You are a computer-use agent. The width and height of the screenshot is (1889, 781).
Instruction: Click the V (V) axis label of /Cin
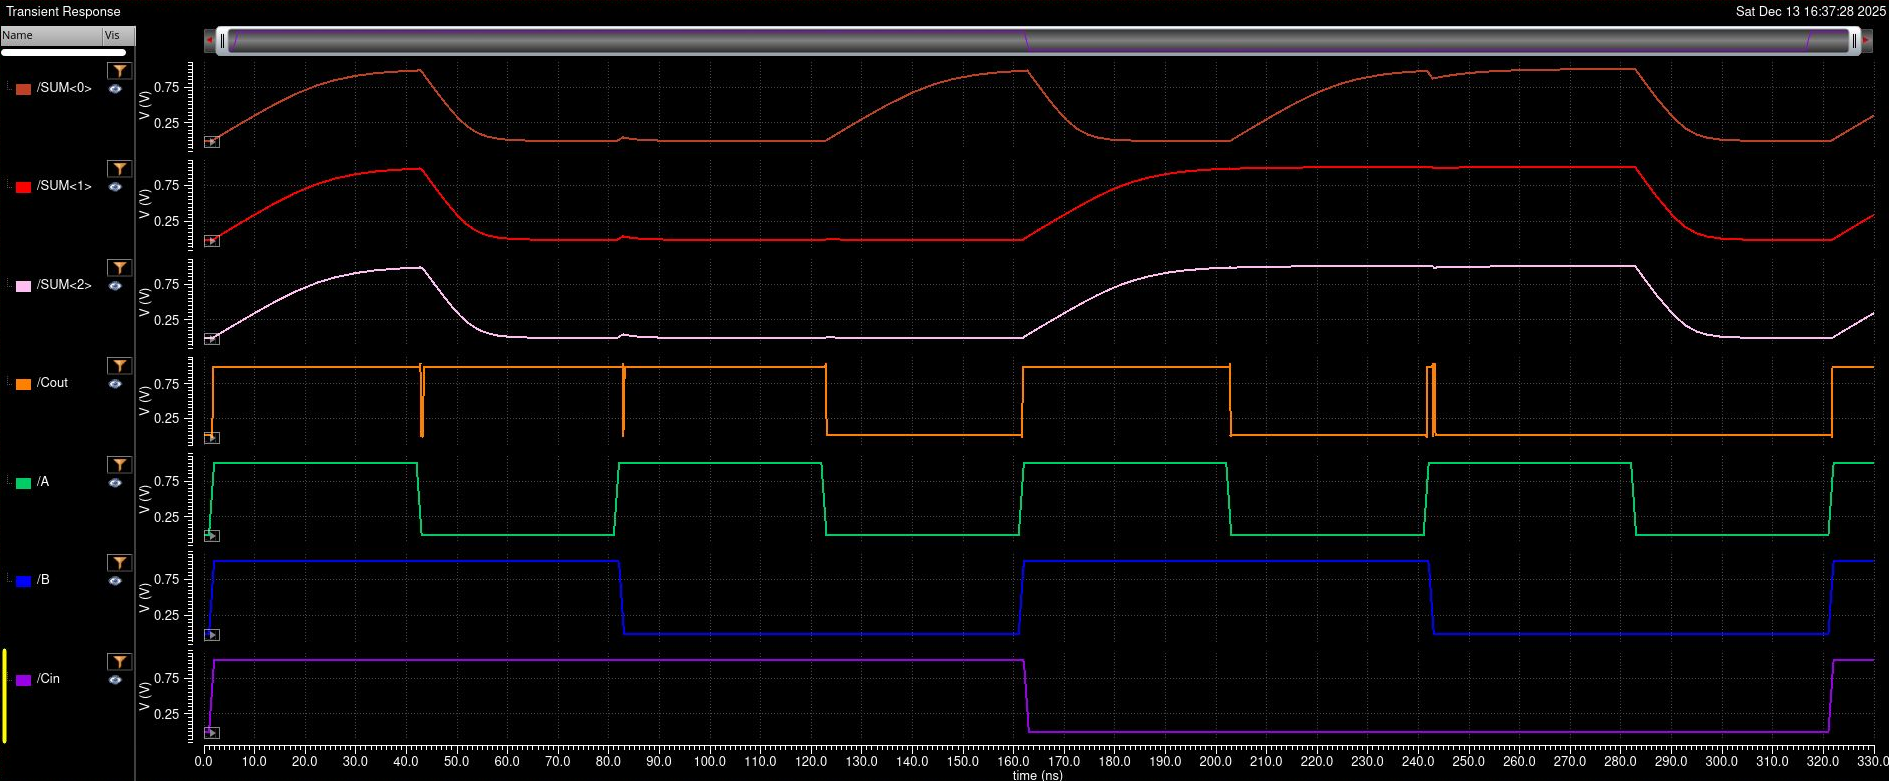click(x=145, y=697)
